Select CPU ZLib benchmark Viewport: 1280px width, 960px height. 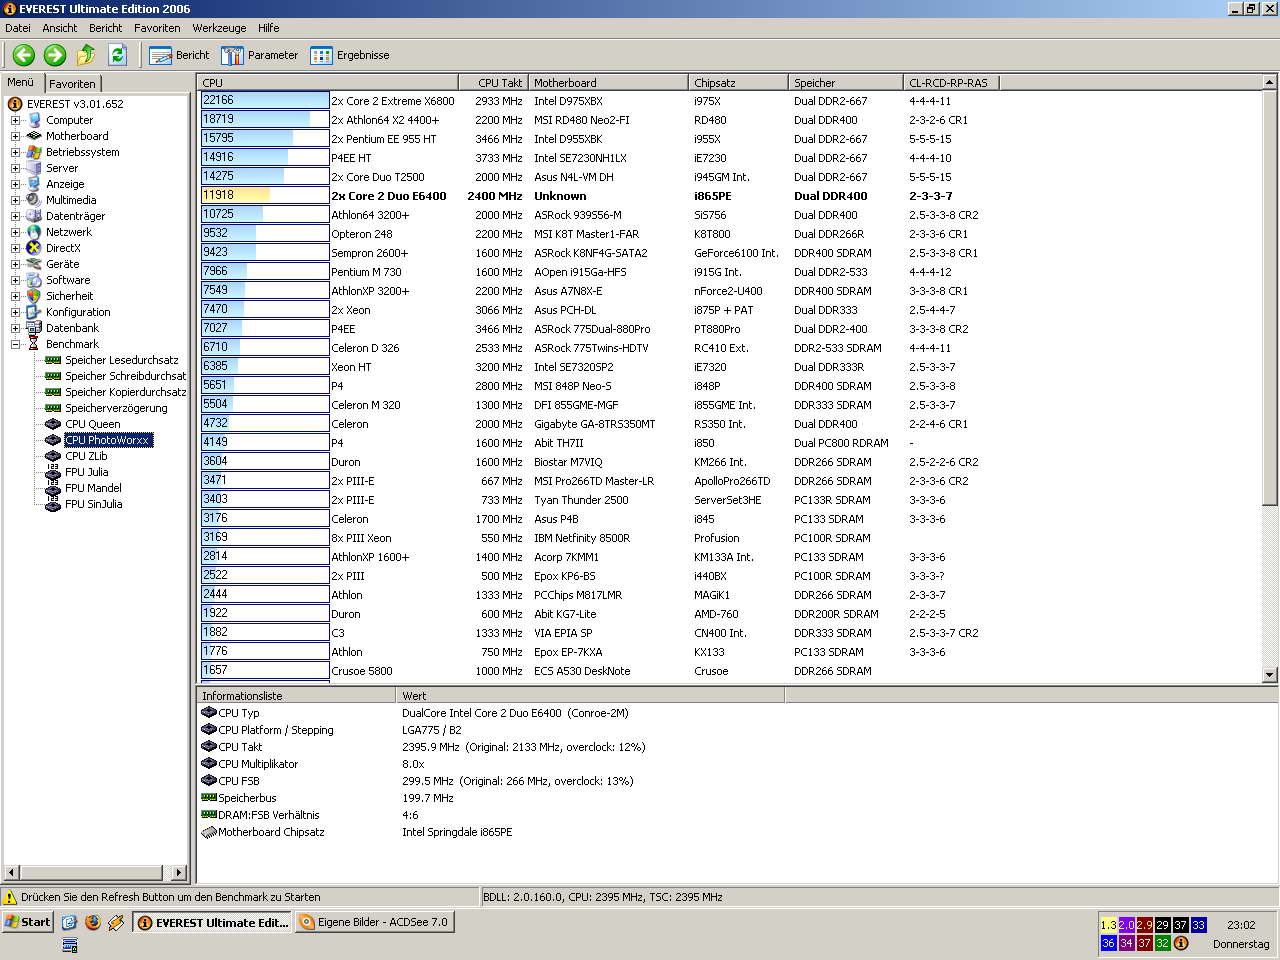click(x=86, y=456)
